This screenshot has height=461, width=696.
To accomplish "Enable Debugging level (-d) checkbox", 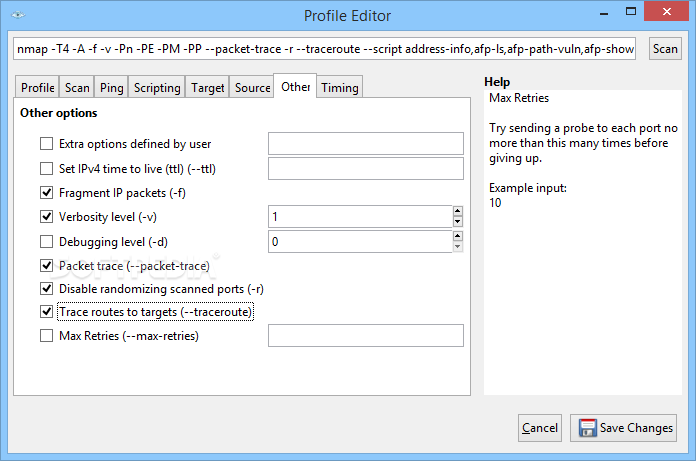I will click(46, 241).
